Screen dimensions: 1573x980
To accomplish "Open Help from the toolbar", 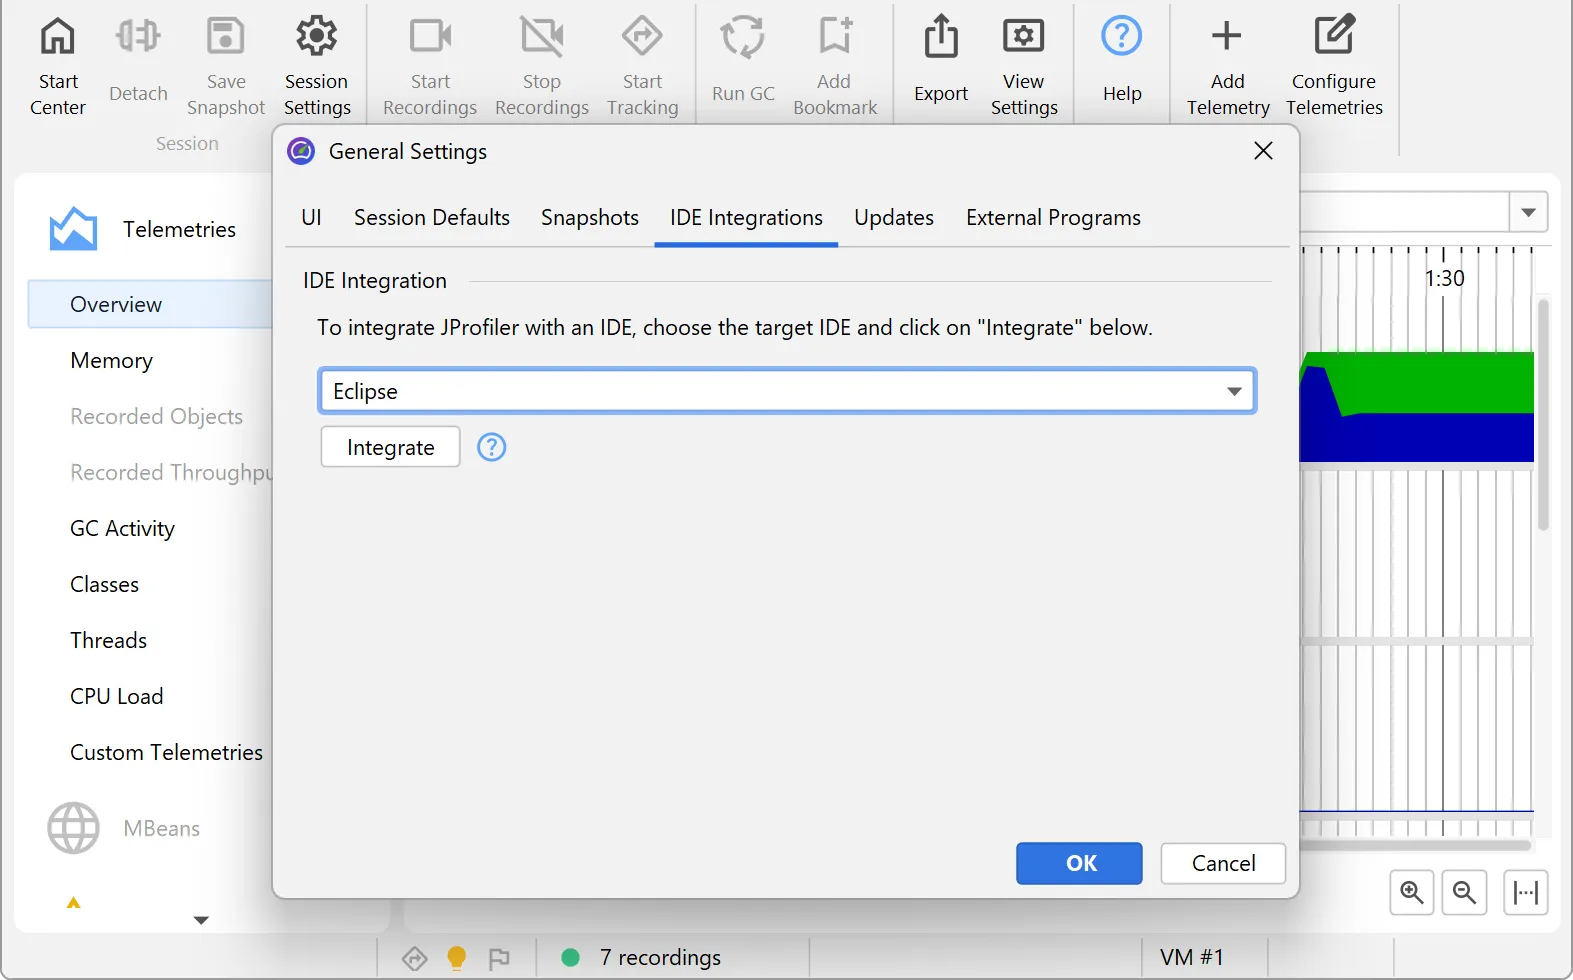I will coord(1122,62).
